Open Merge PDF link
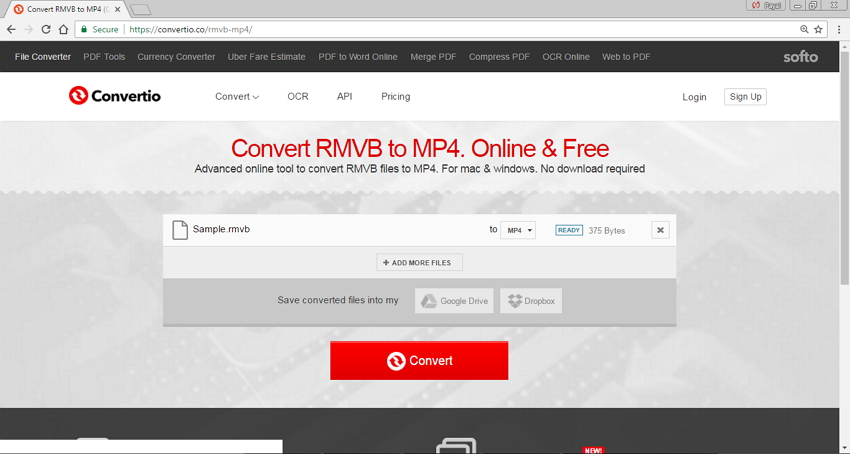The height and width of the screenshot is (454, 850). coord(433,57)
